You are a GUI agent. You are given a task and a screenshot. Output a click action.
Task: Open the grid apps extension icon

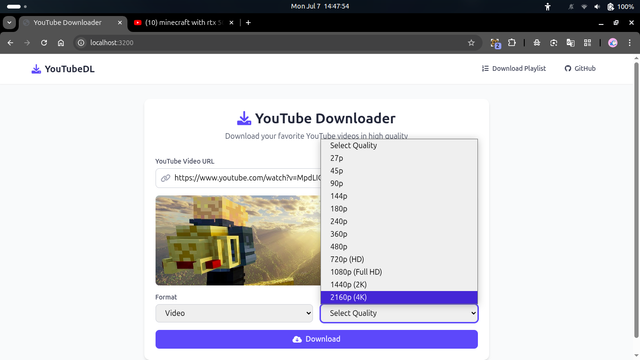[x=587, y=43]
